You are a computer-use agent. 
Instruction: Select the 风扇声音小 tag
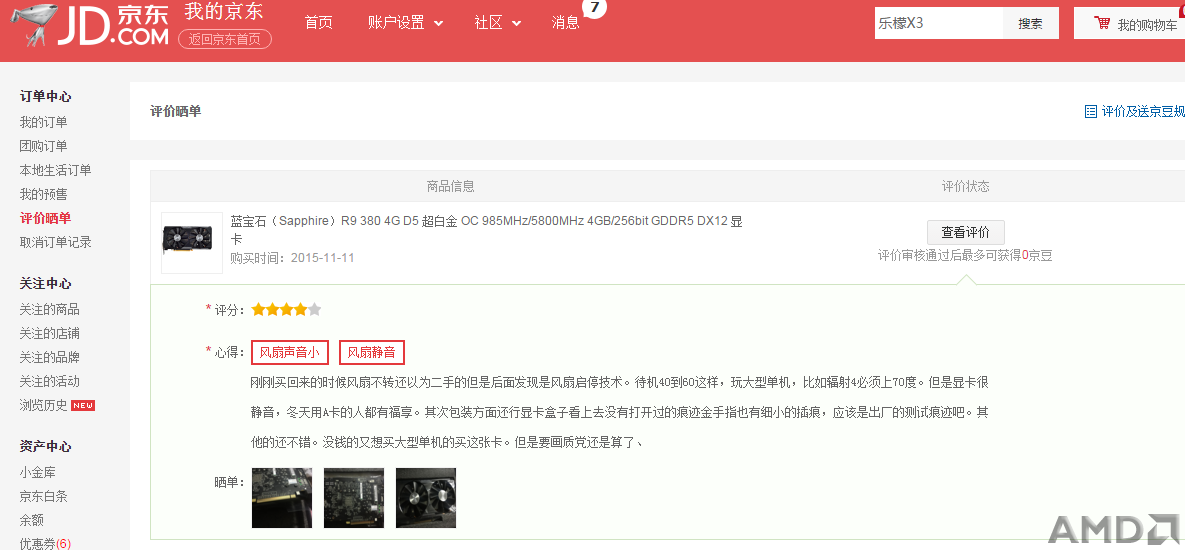pyautogui.click(x=289, y=352)
